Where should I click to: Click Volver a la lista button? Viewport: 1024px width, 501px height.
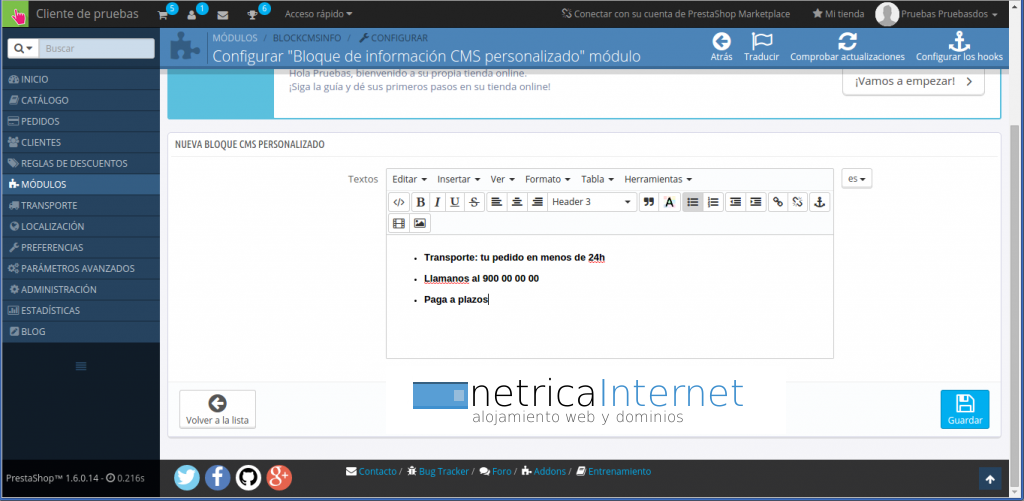click(217, 410)
